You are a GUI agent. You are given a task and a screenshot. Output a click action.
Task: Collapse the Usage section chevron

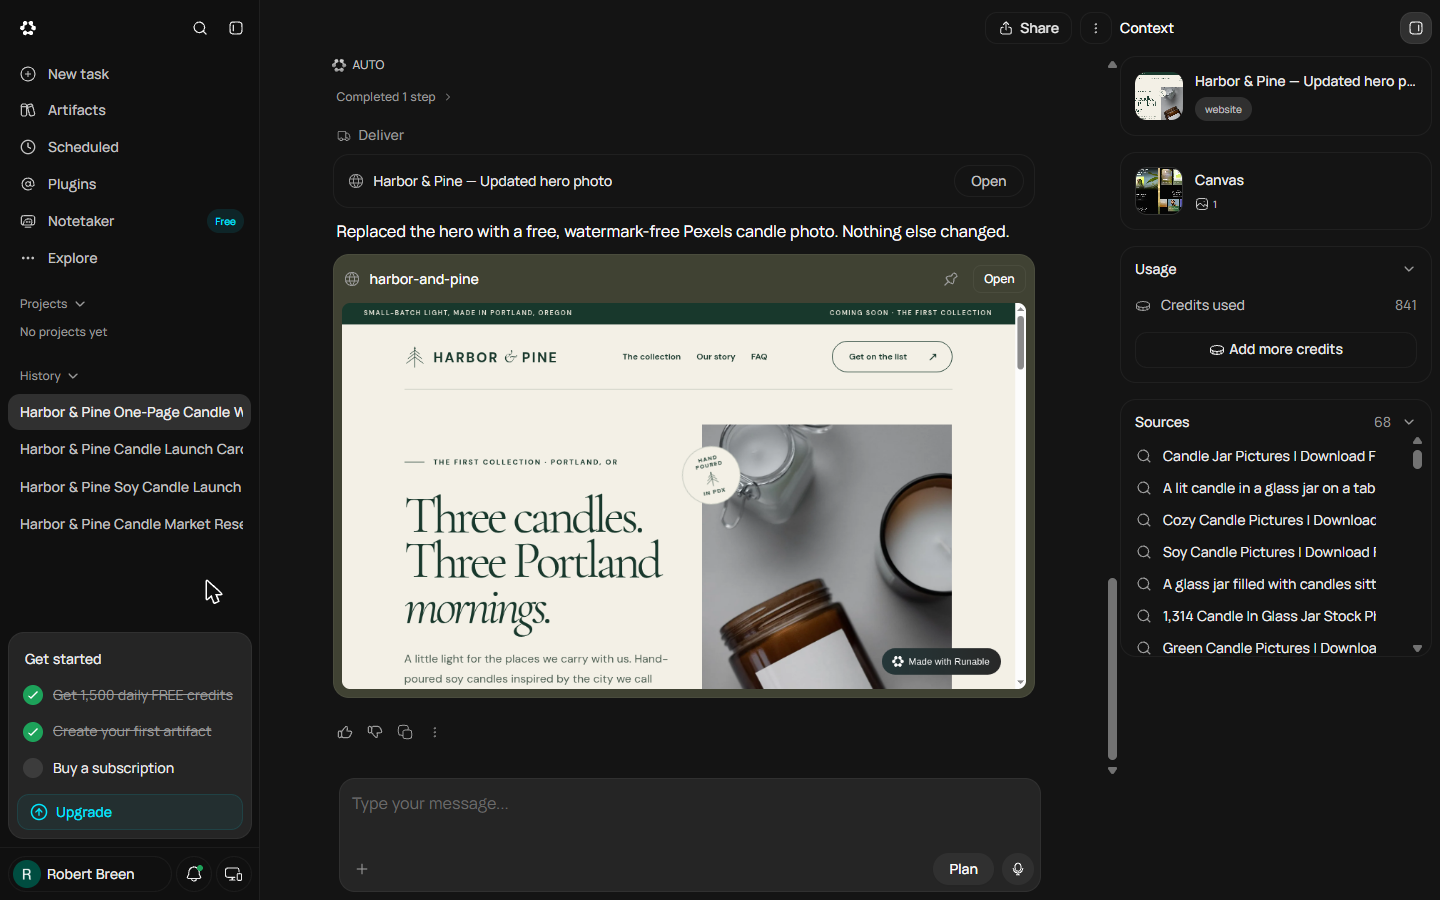point(1409,269)
